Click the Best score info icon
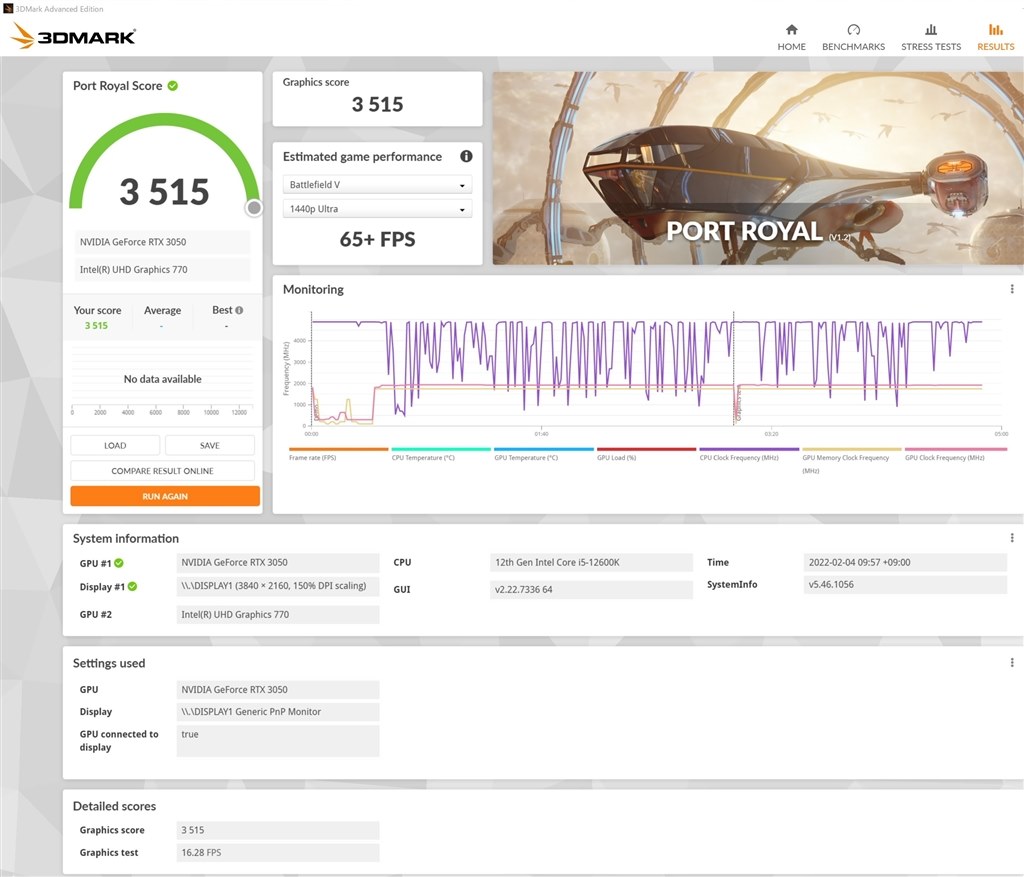The height and width of the screenshot is (877, 1024). (239, 310)
